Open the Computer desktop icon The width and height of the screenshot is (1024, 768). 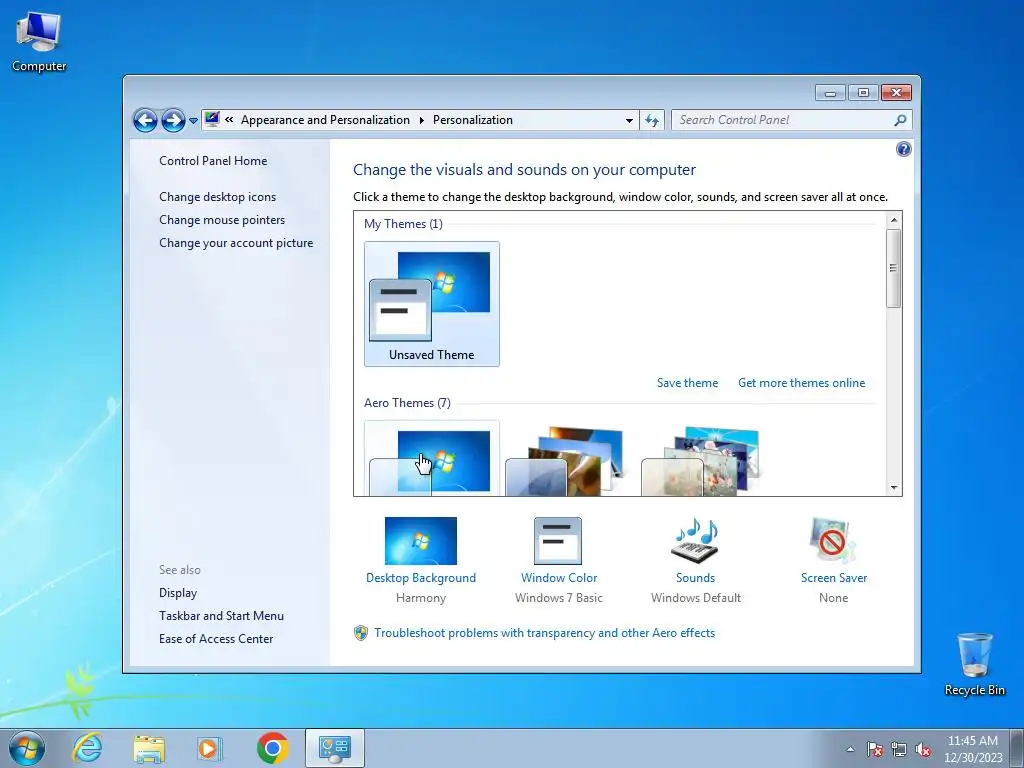pyautogui.click(x=39, y=40)
